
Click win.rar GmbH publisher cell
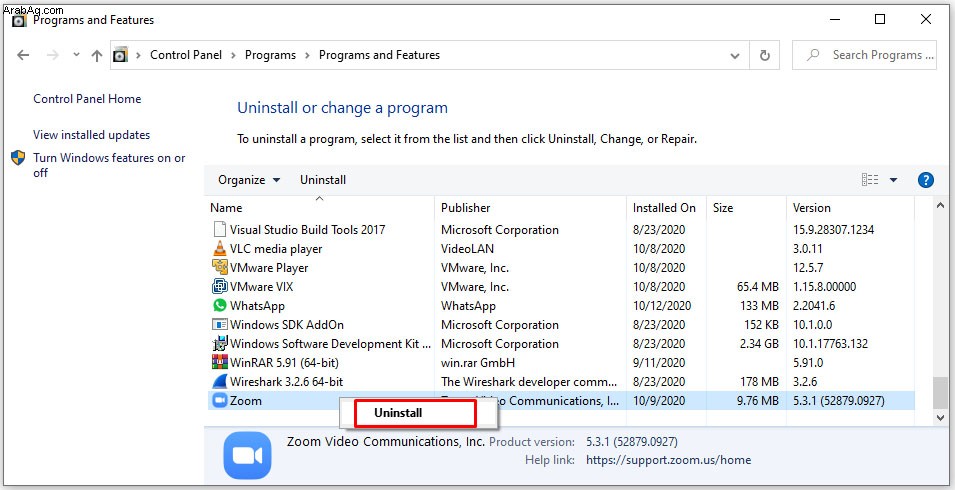pos(478,362)
